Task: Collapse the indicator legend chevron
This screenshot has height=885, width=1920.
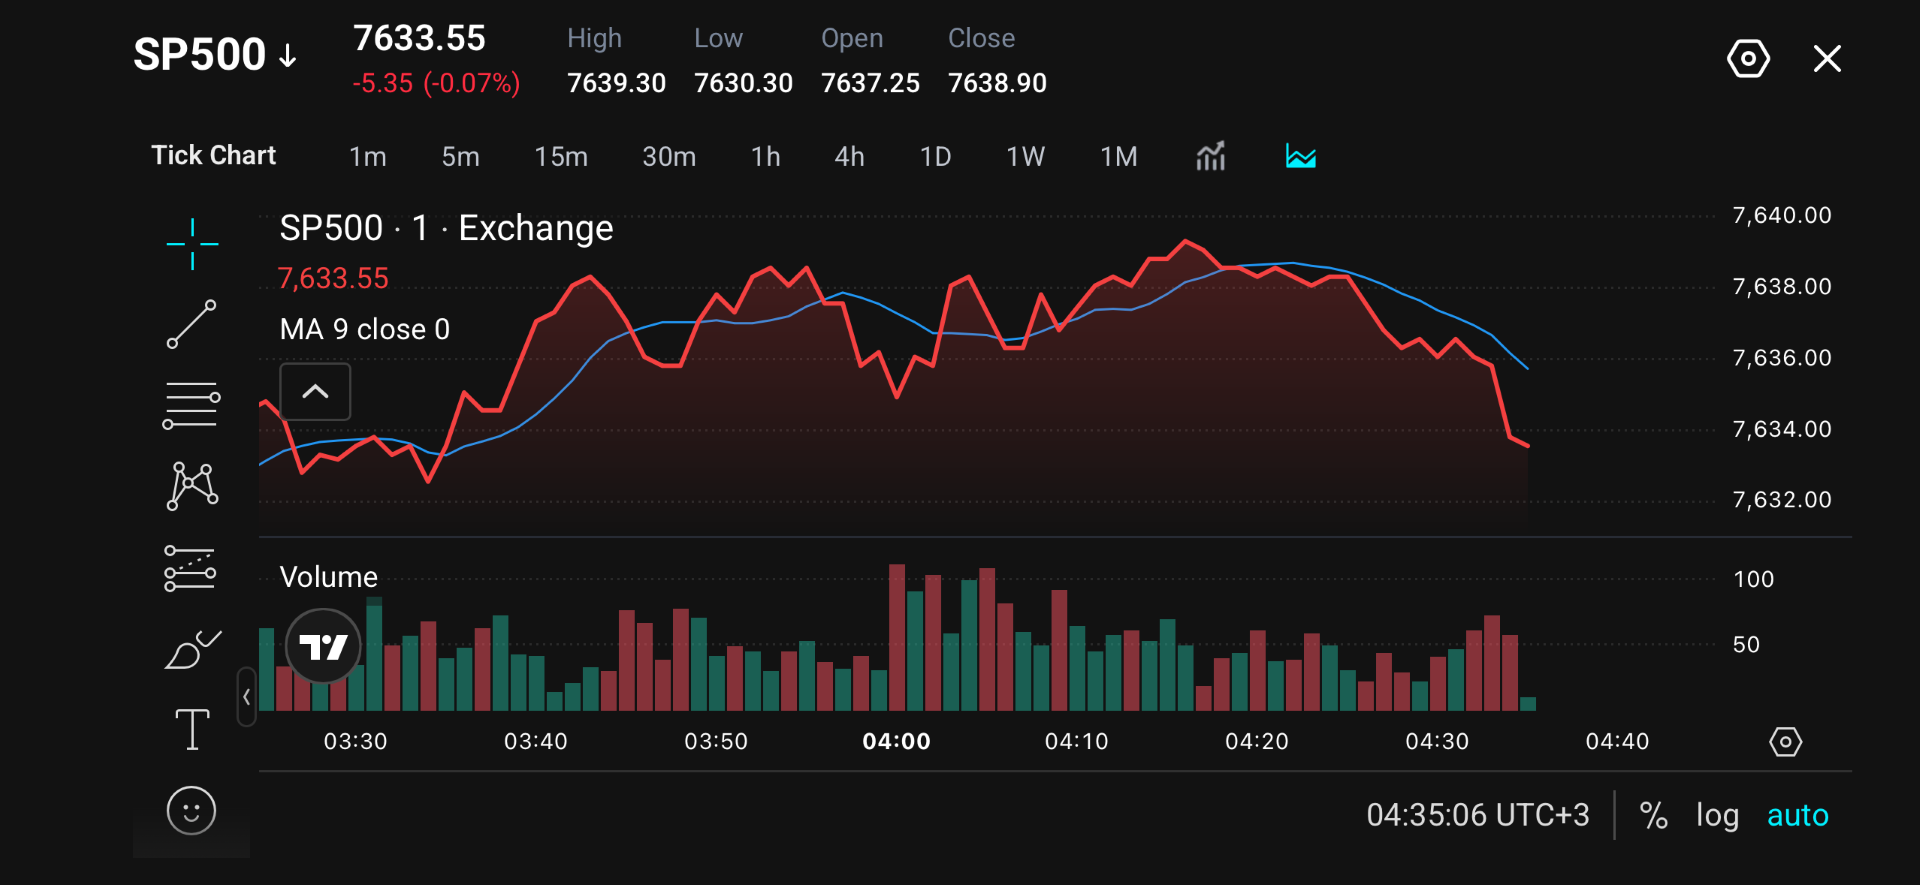Action: point(315,392)
